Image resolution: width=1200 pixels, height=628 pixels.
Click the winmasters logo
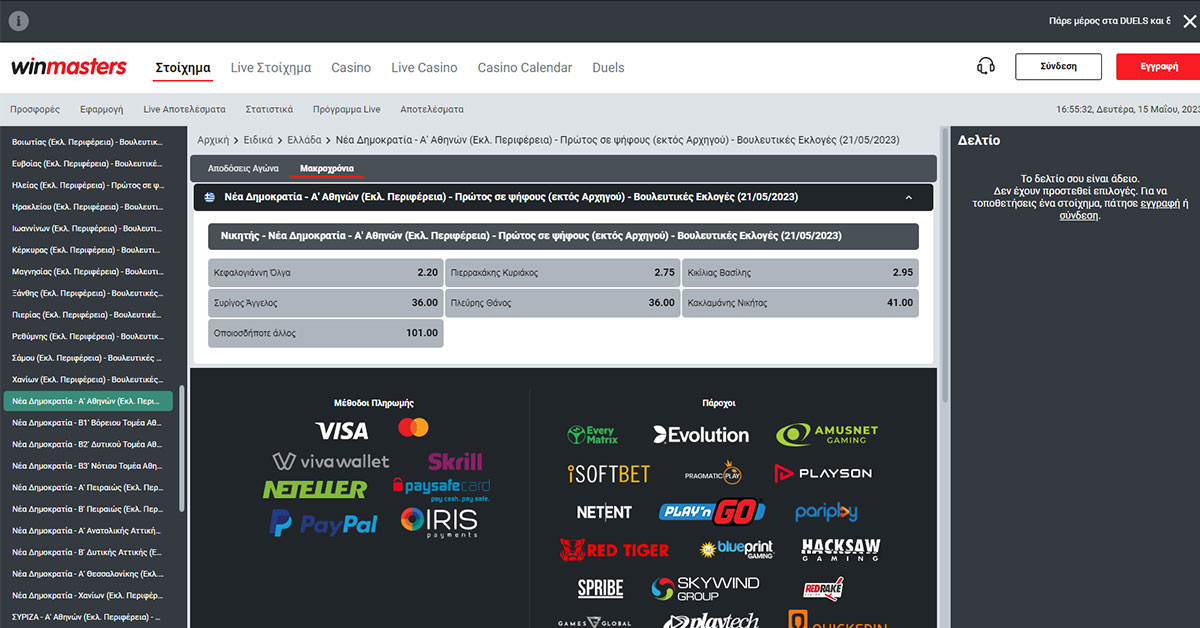click(69, 67)
